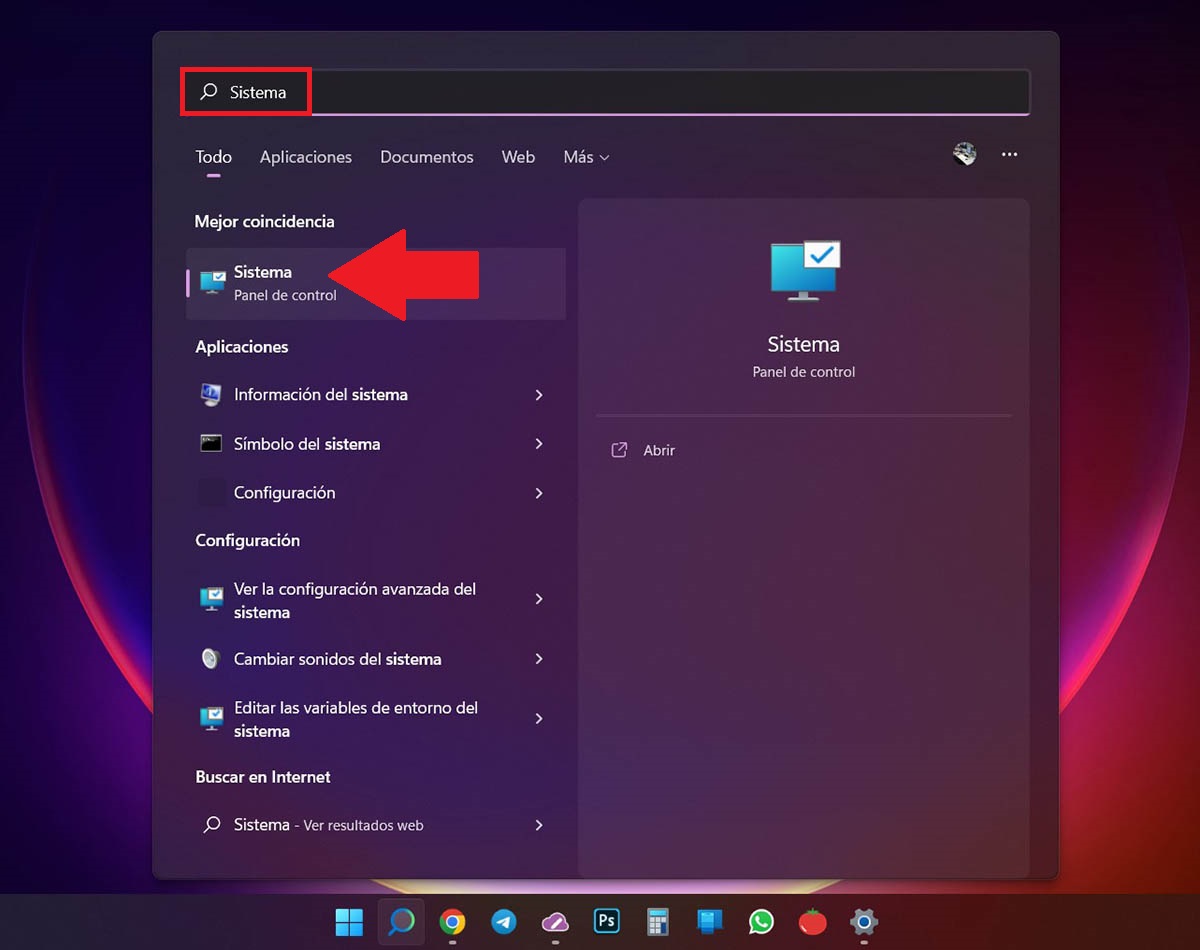Open WhatsApp from the taskbar
The height and width of the screenshot is (950, 1200).
pyautogui.click(x=761, y=922)
